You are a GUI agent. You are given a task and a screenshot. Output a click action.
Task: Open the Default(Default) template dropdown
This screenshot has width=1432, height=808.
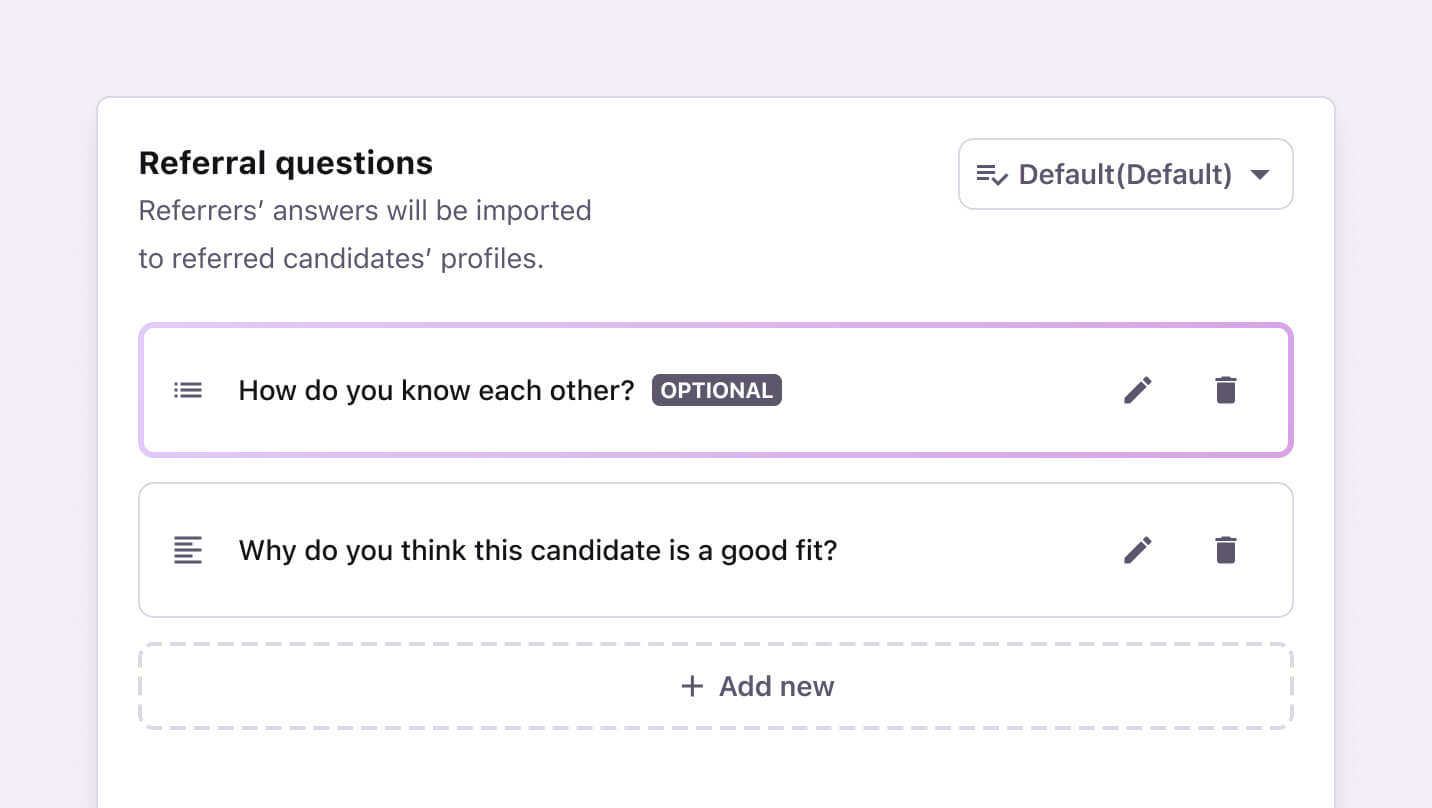(1125, 174)
